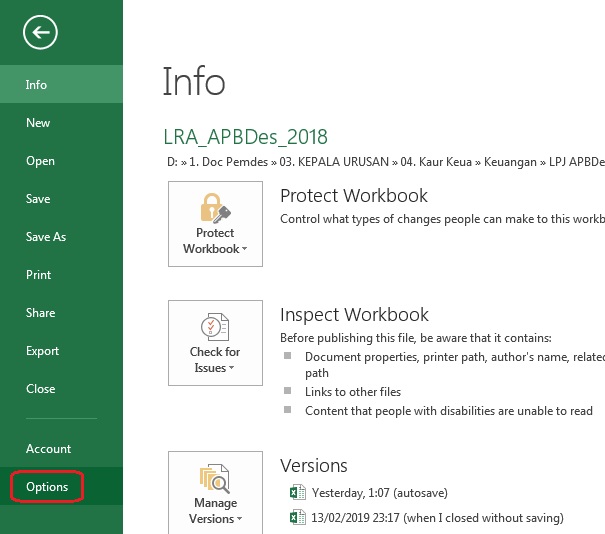
Task: Click the Protect Workbook lock icon
Action: (x=215, y=208)
